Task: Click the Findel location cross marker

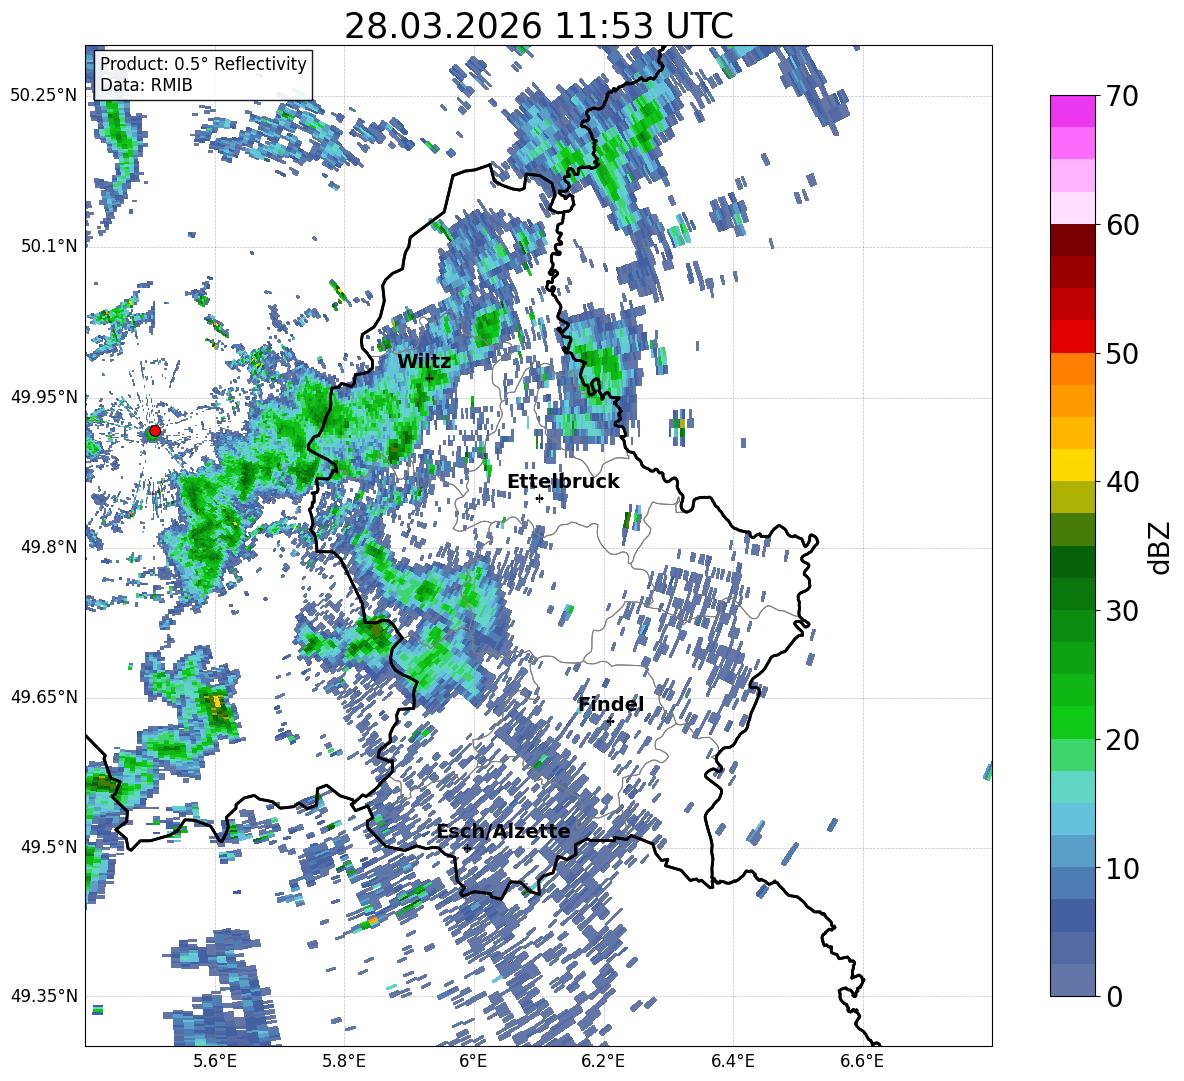Action: [610, 721]
